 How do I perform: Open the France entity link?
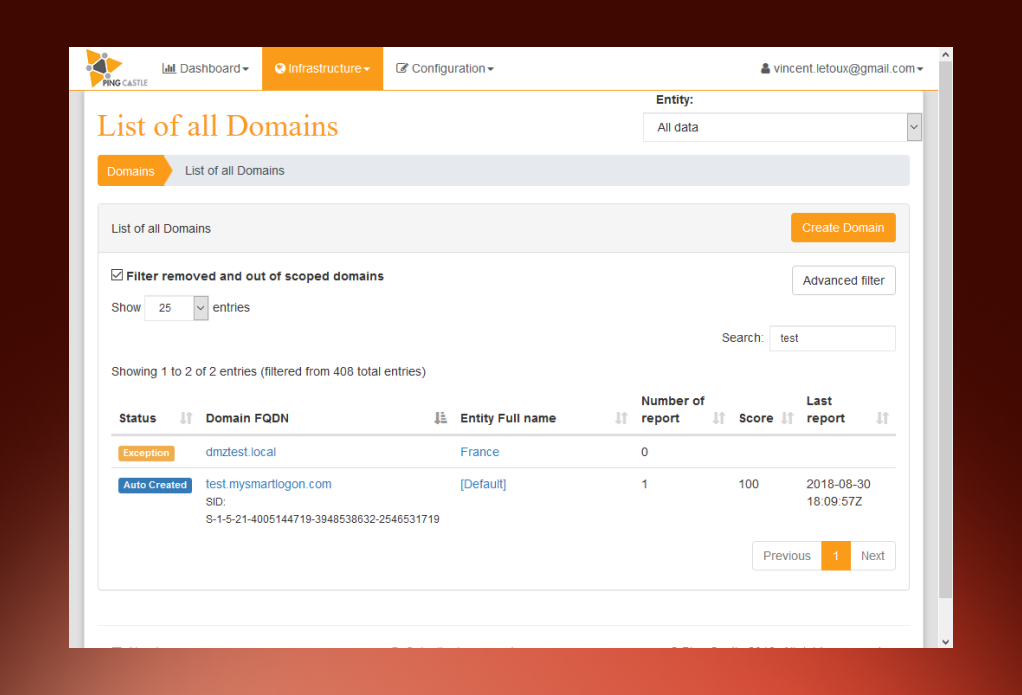480,452
